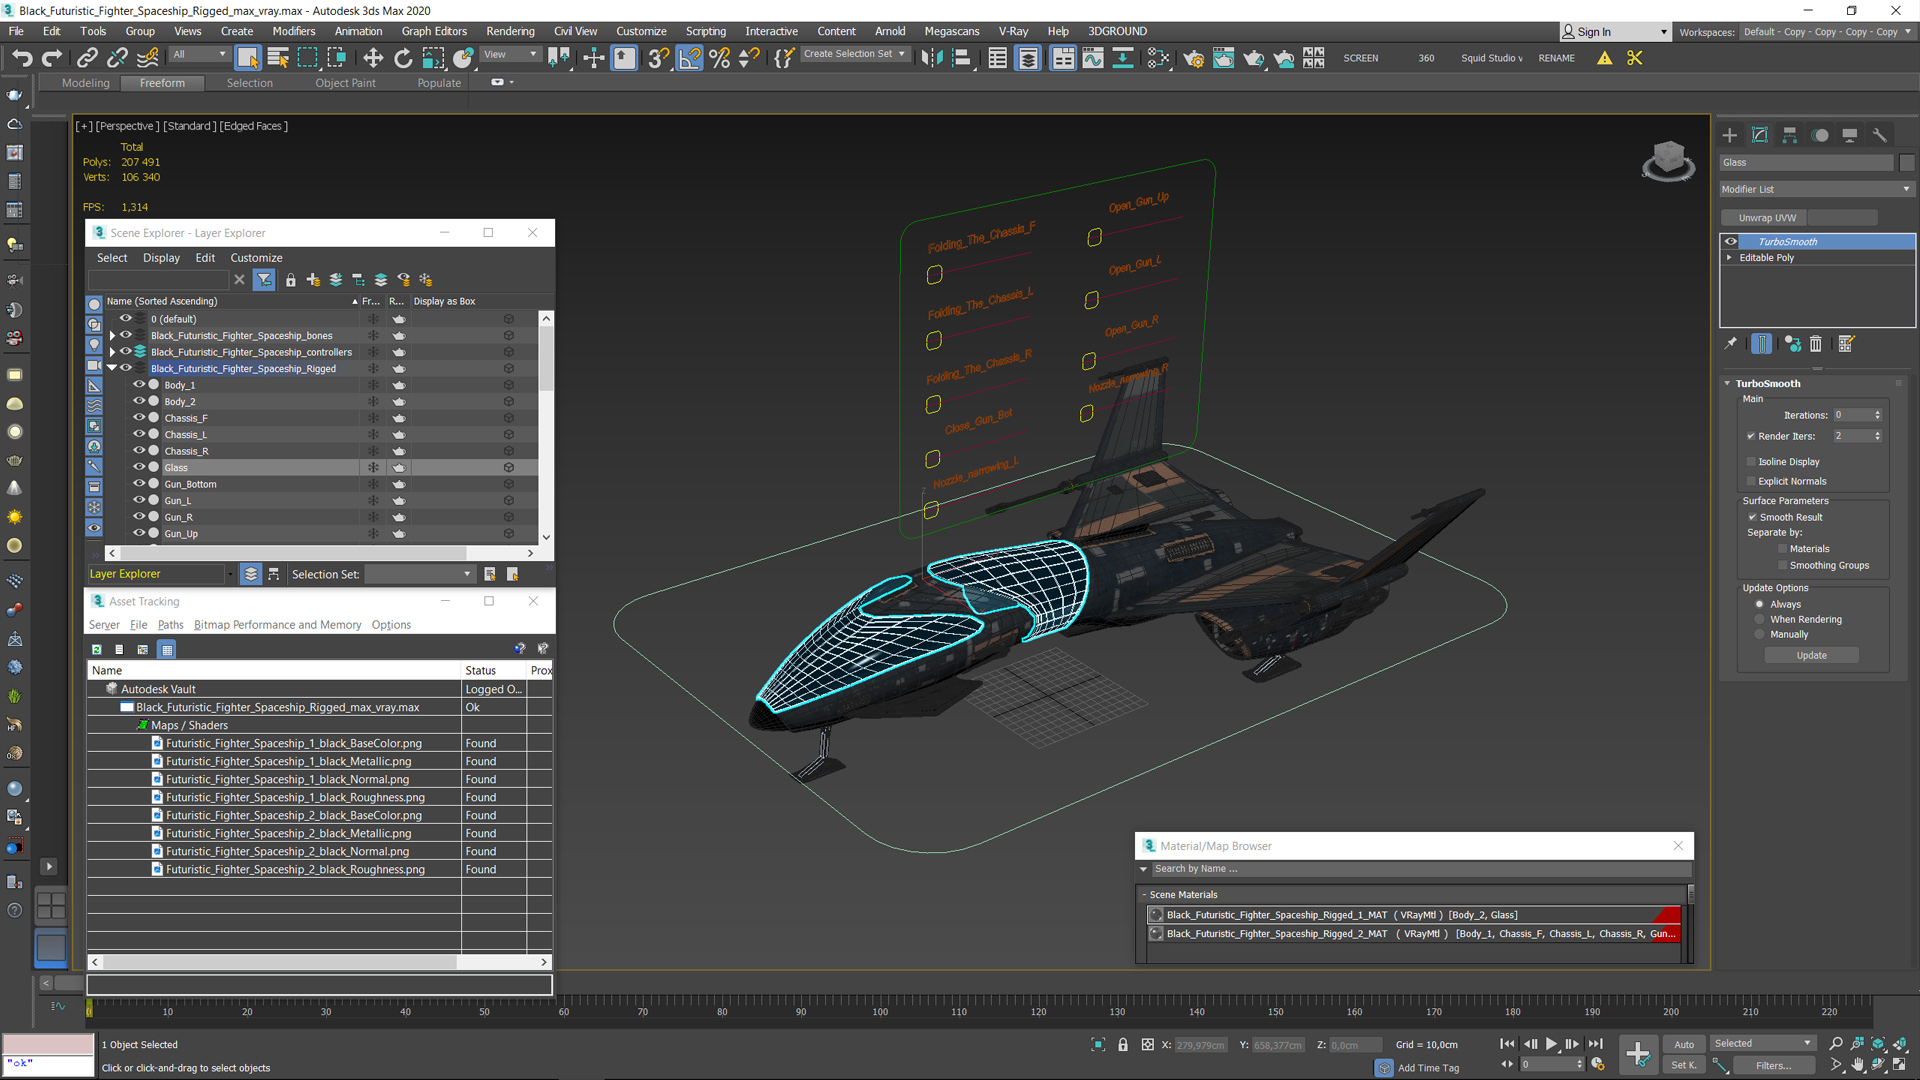
Task: Disable the Render Iters checkbox
Action: [x=1751, y=436]
